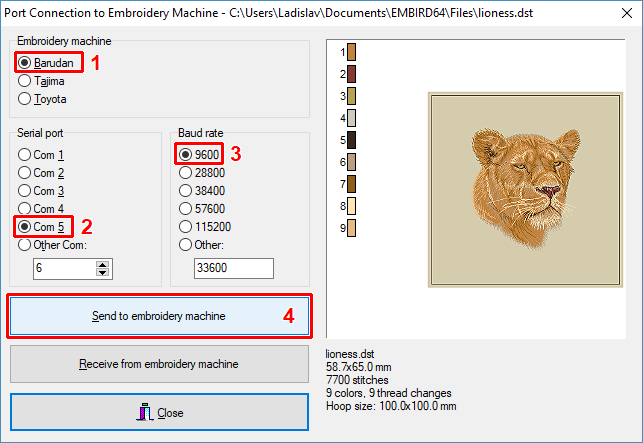The width and height of the screenshot is (643, 443).
Task: Send design to embroidery machine
Action: 160,316
